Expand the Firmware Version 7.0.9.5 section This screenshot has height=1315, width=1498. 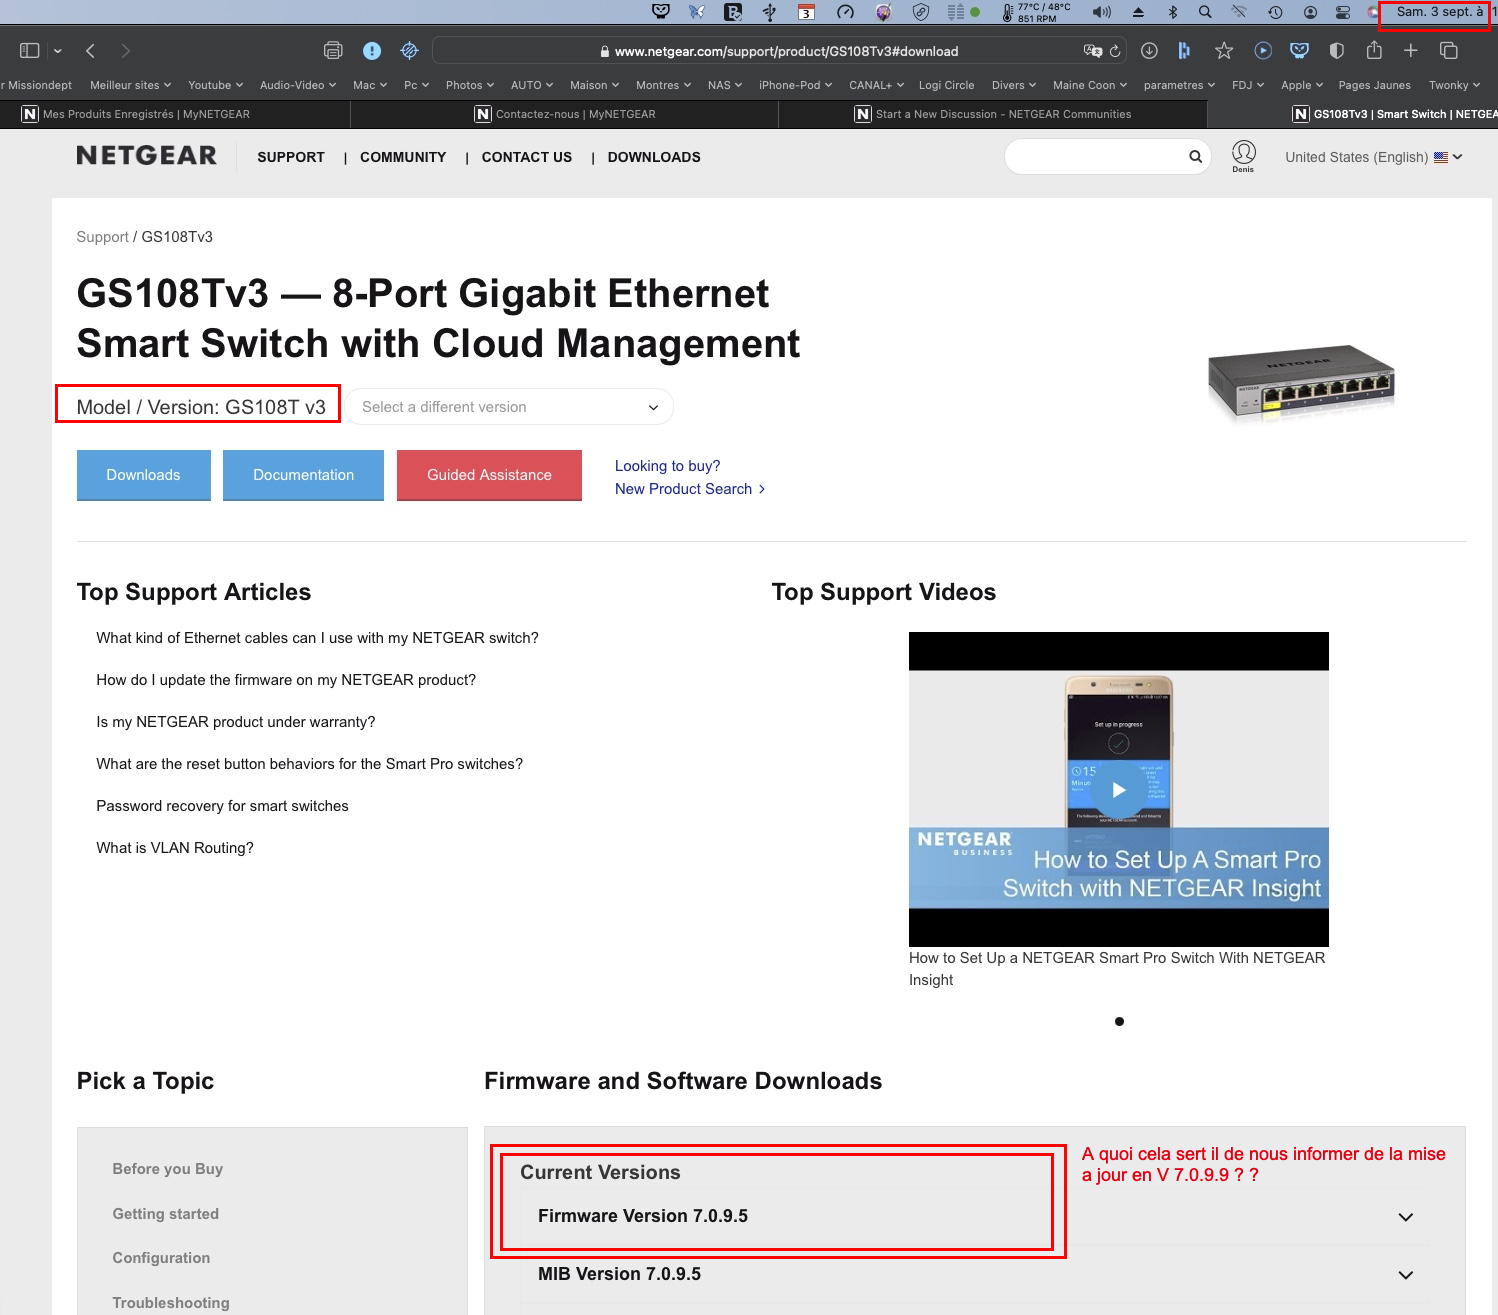pos(1405,1217)
